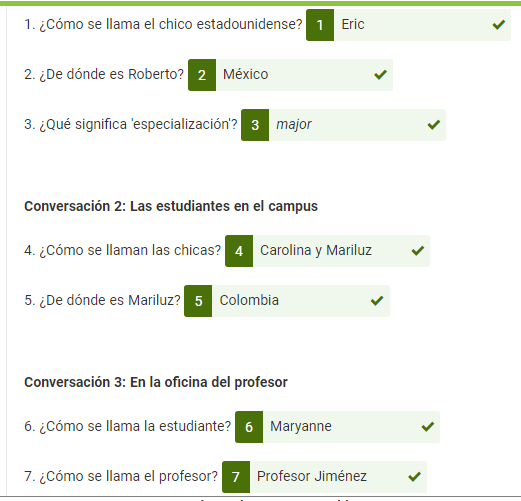Click the checkmark beside México answer
This screenshot has width=521, height=501.
[x=380, y=75]
